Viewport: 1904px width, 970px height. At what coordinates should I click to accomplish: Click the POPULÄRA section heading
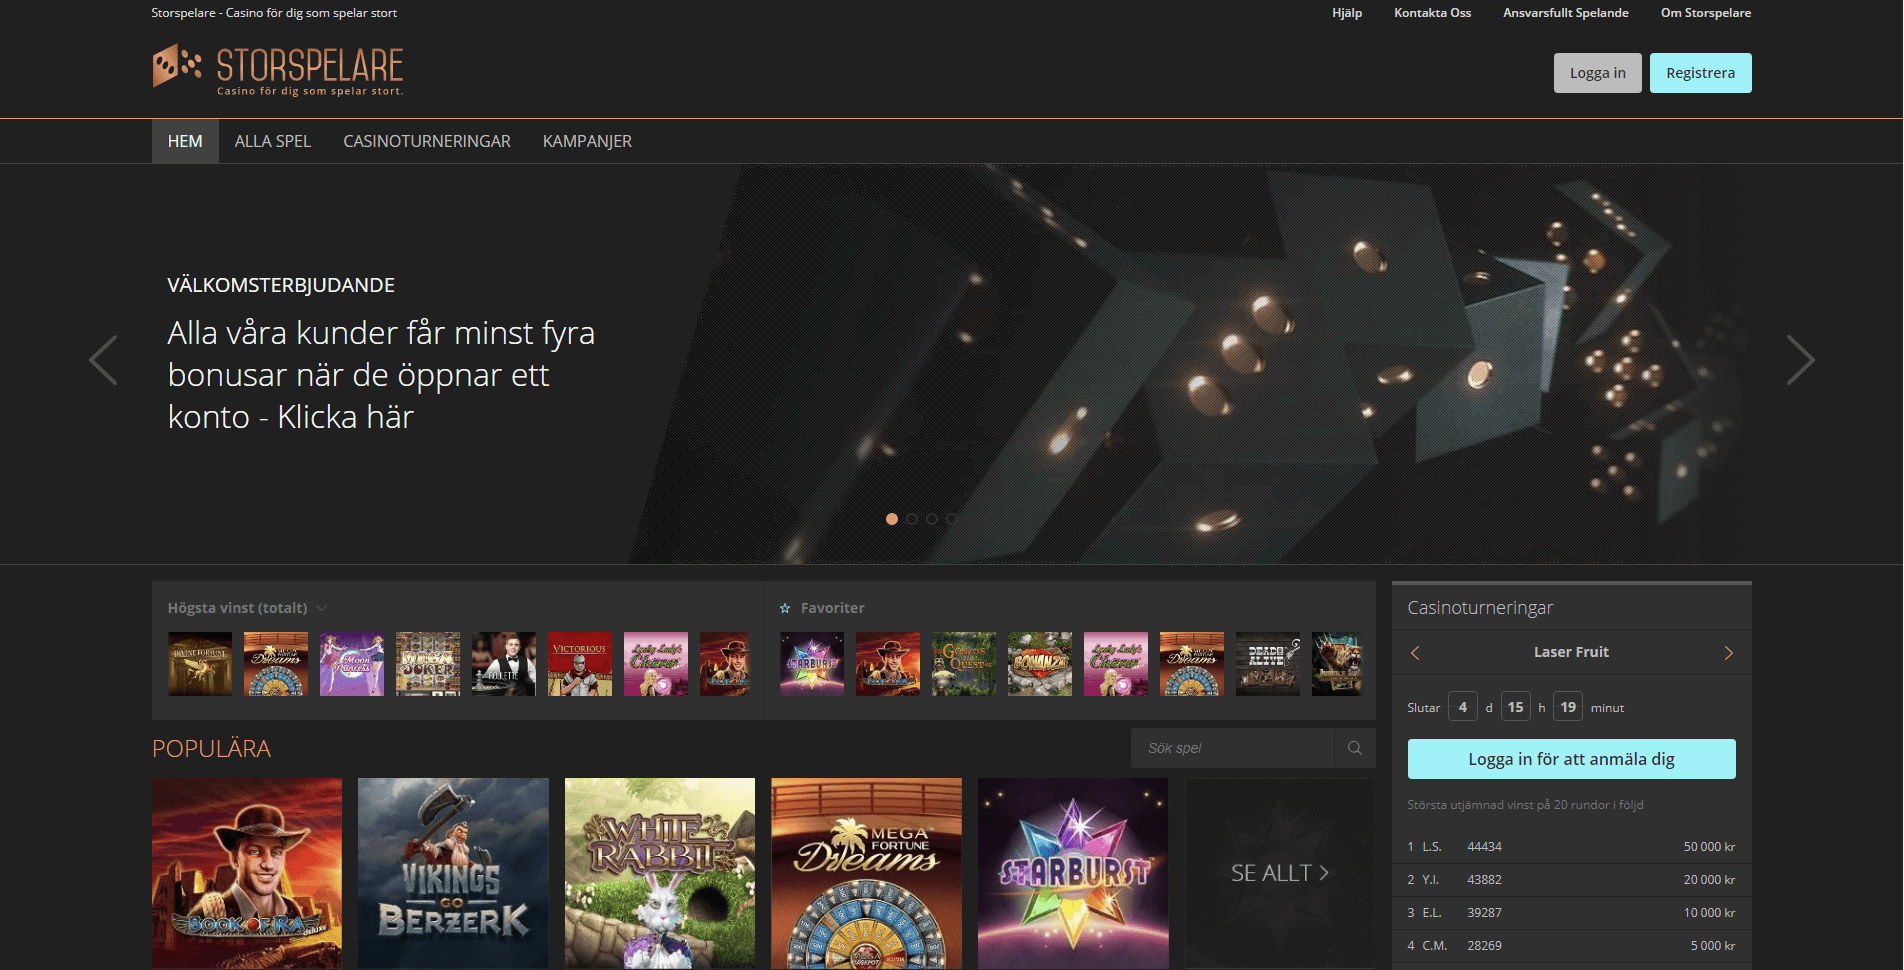(x=211, y=748)
